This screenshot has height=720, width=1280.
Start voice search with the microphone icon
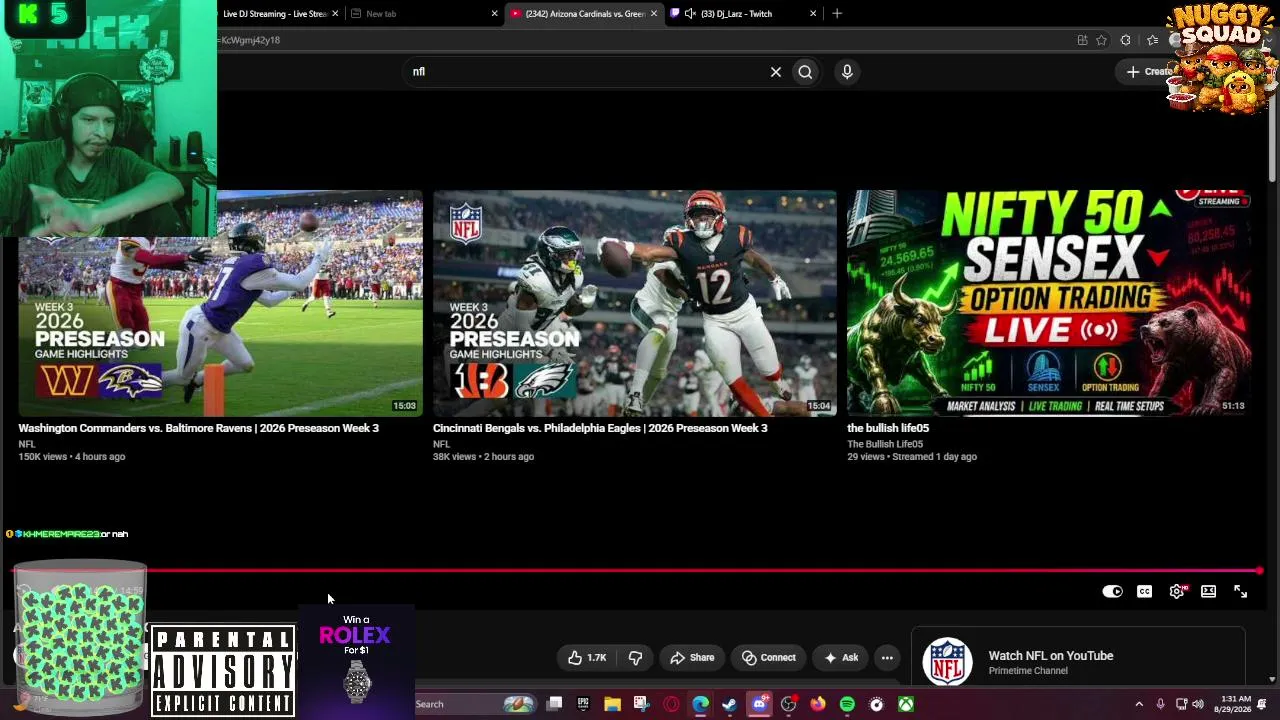pos(847,72)
